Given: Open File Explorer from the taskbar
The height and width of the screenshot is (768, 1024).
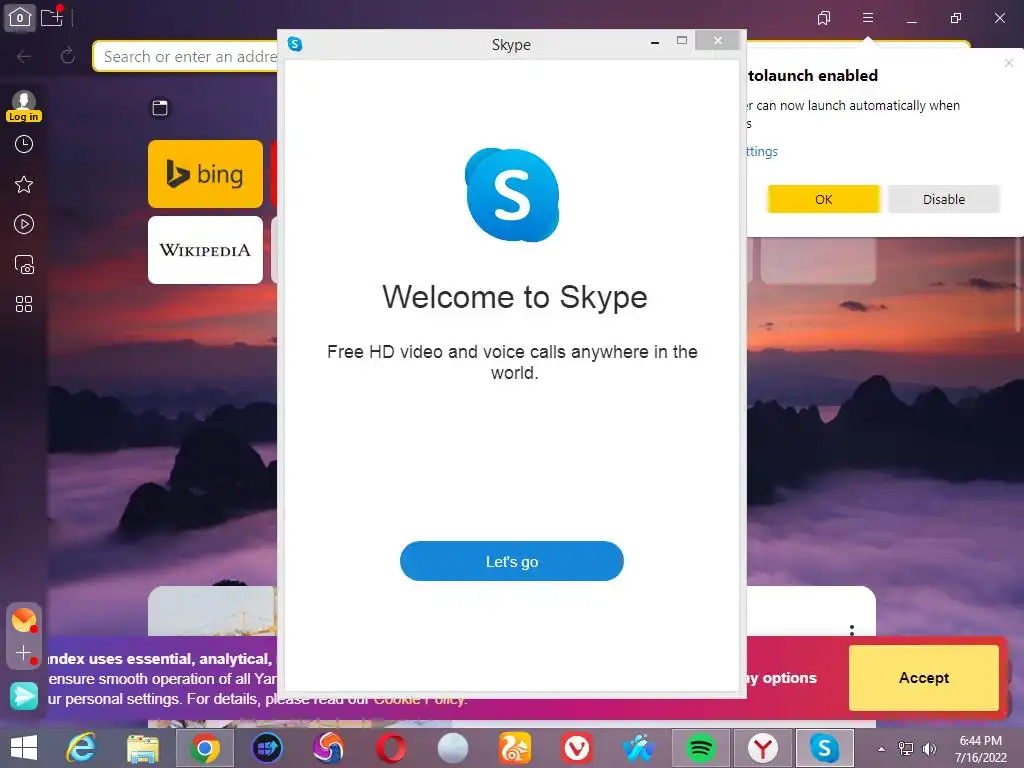Looking at the screenshot, I should [x=143, y=748].
